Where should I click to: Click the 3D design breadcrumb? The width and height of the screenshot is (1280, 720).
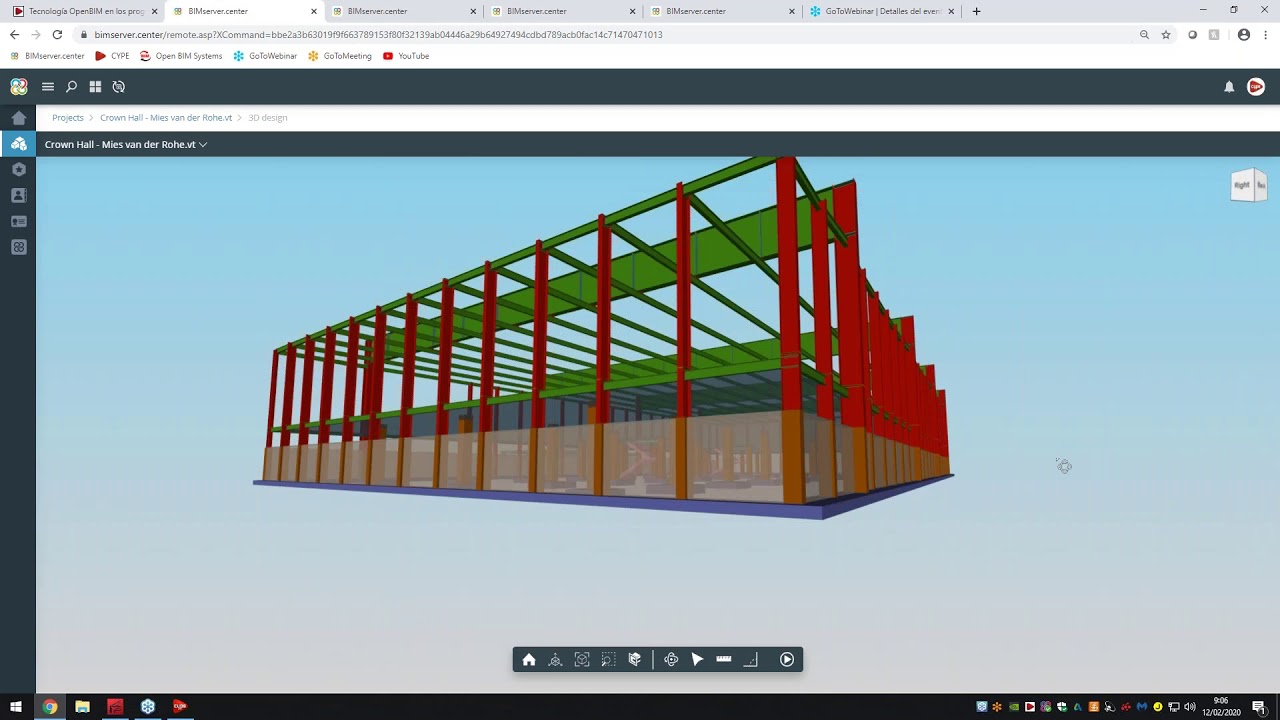[x=268, y=118]
